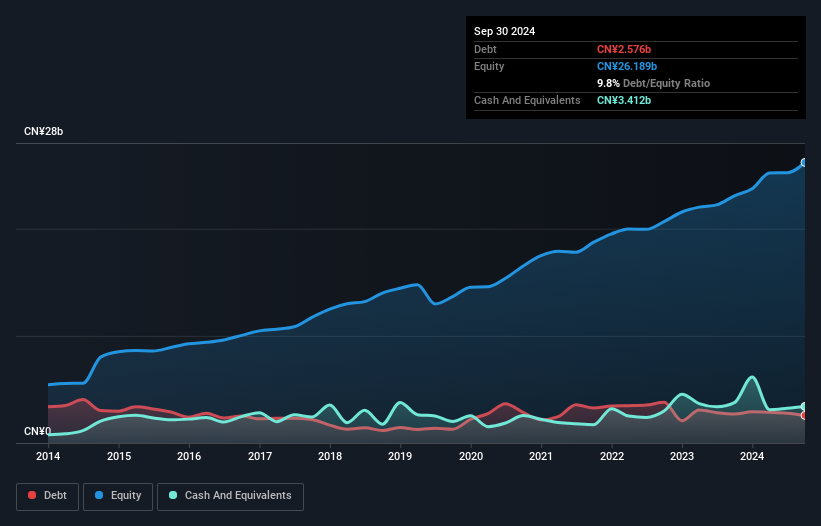Viewport: 821px width, 526px height.
Task: Click the blue Equity legend dot
Action: click(x=101, y=496)
